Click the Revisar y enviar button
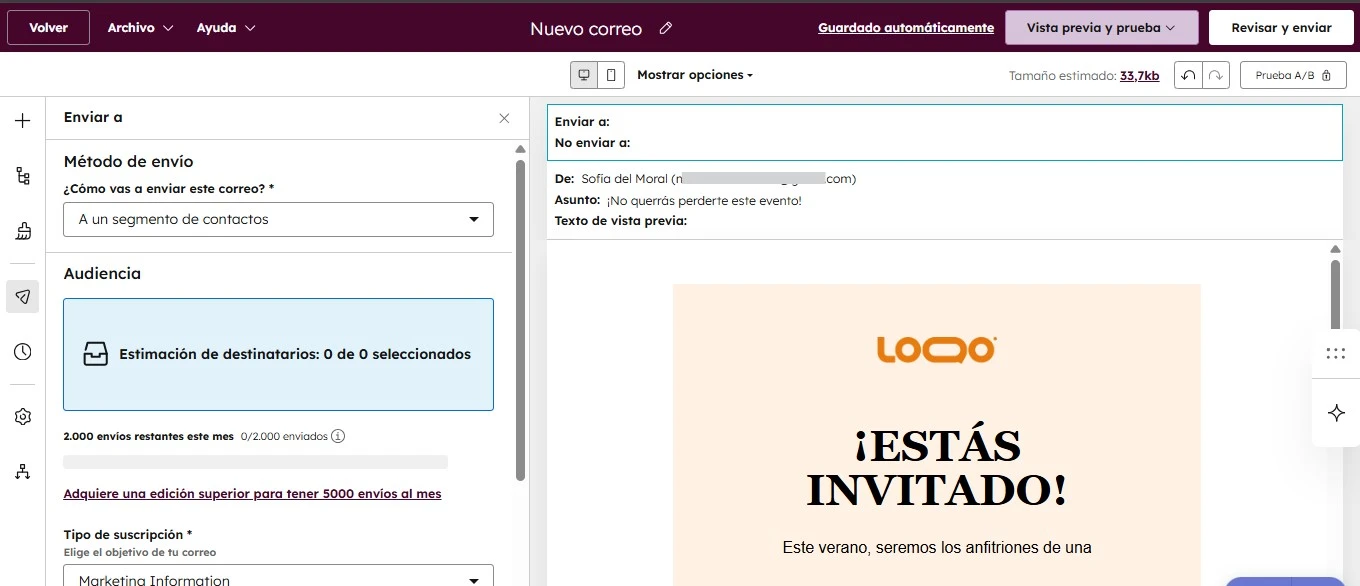Viewport: 1360px width, 586px height. click(x=1281, y=27)
